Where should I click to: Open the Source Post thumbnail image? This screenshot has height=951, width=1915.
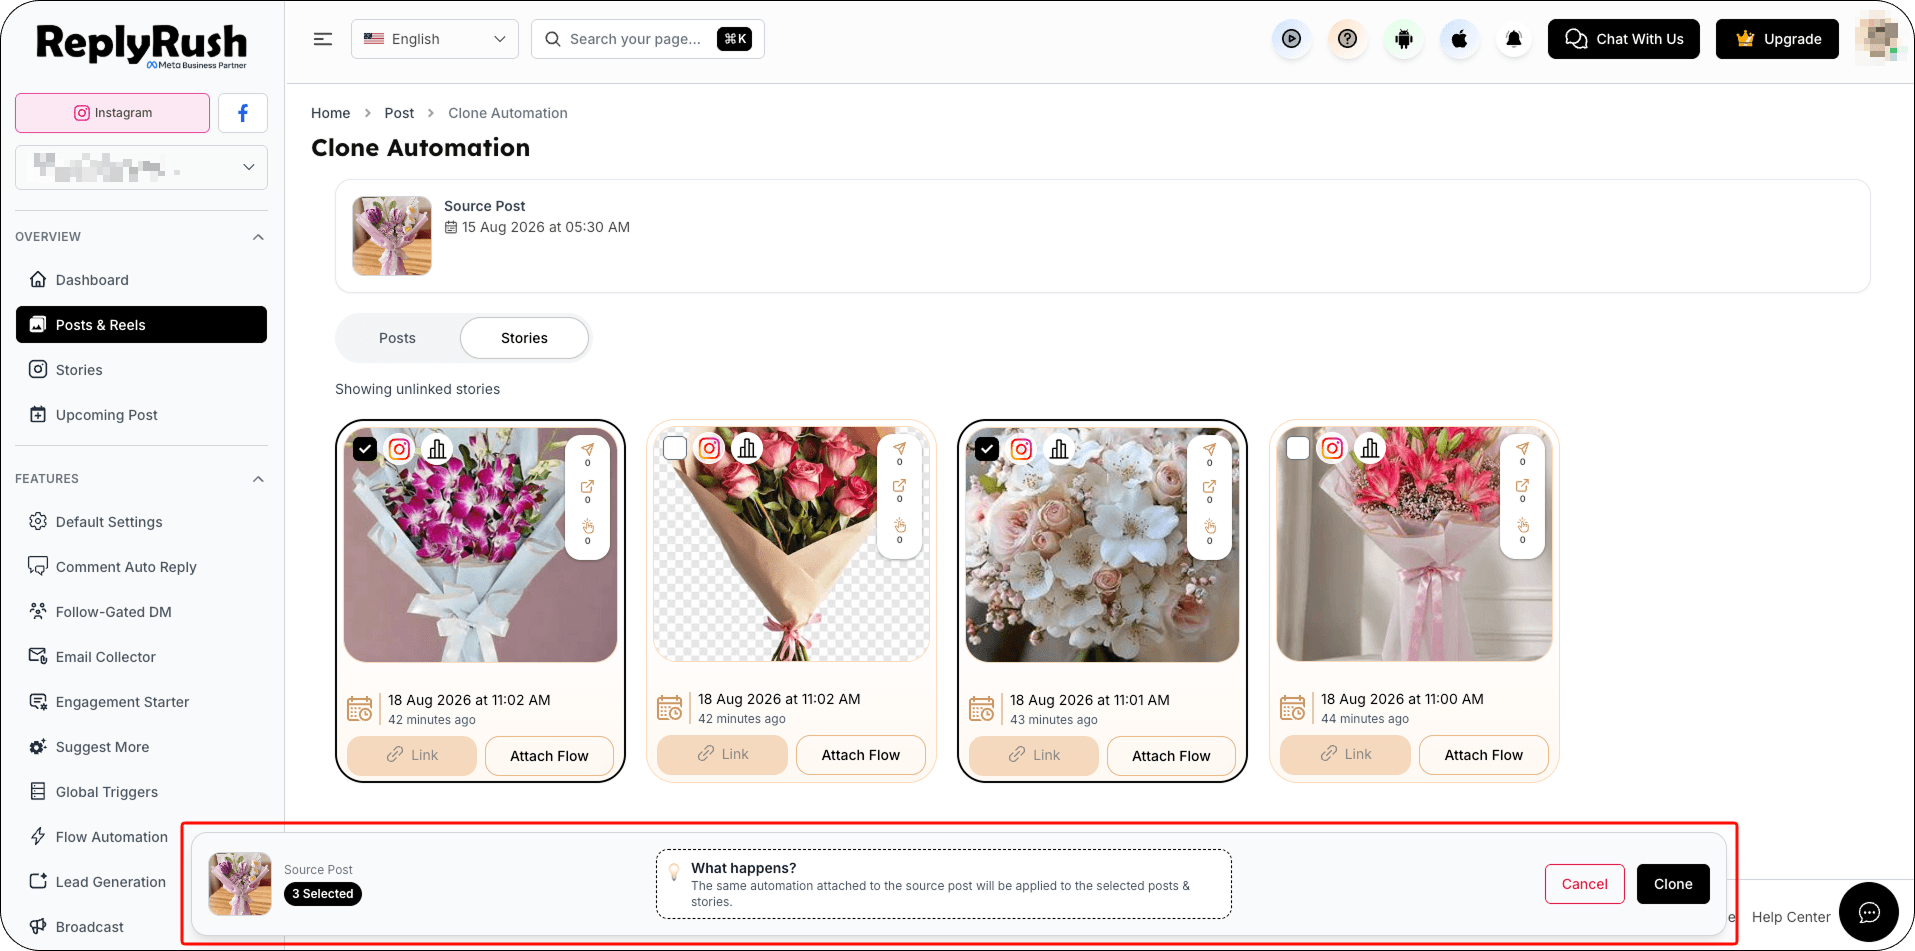coord(392,236)
